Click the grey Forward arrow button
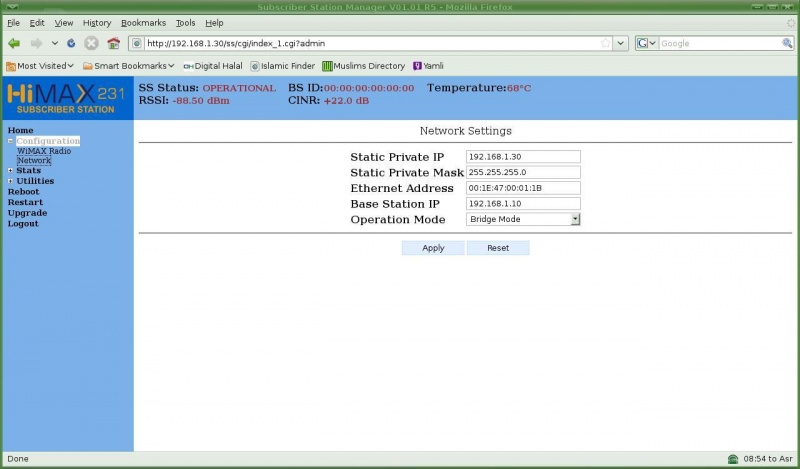 point(36,43)
